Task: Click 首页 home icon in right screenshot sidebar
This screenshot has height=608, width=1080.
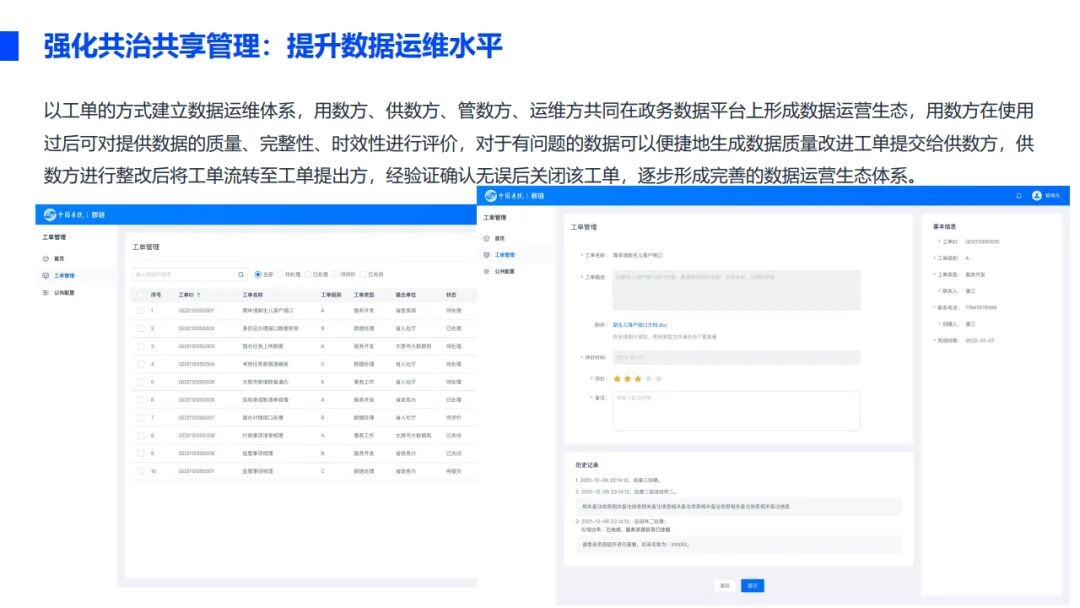Action: (486, 238)
